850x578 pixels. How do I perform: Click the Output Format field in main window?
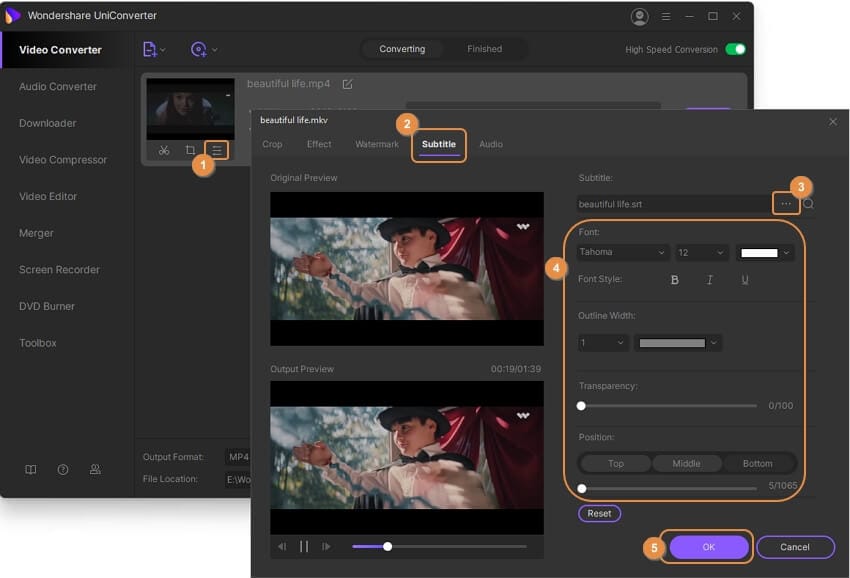pos(237,457)
